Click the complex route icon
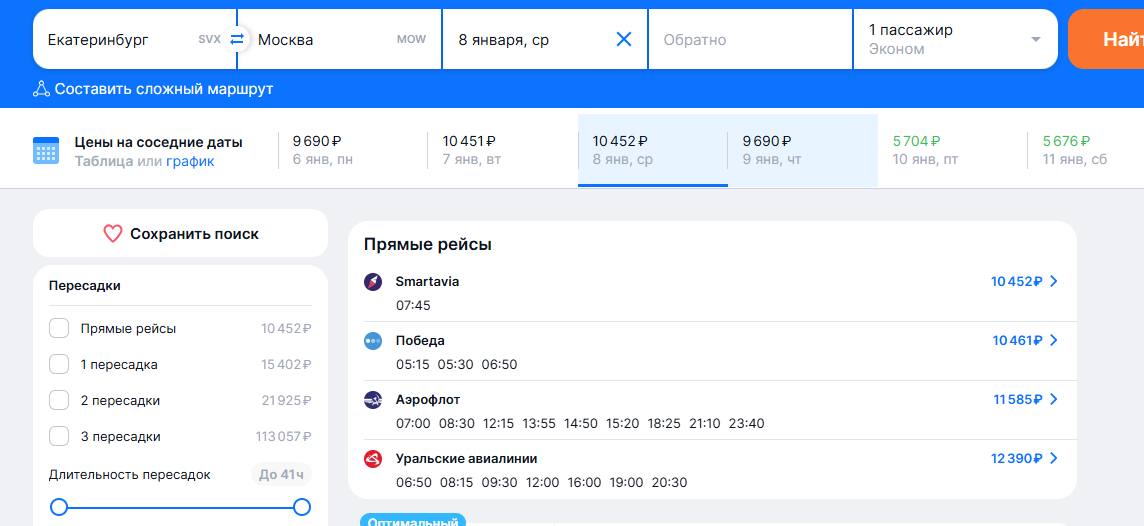This screenshot has height=526, width=1144. click(x=42, y=90)
